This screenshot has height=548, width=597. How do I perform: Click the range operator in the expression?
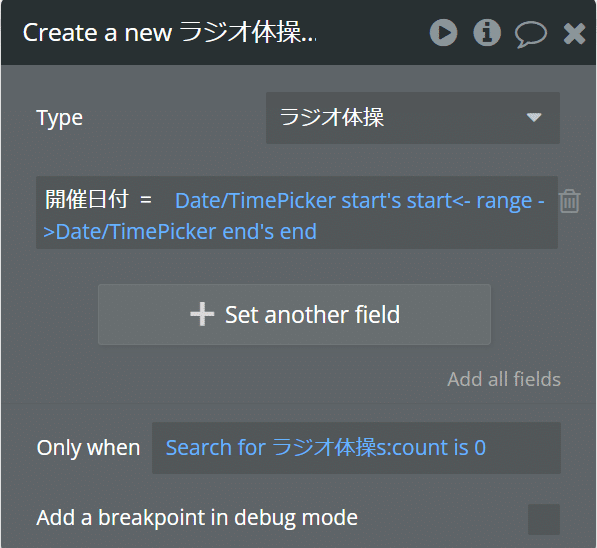coord(499,201)
